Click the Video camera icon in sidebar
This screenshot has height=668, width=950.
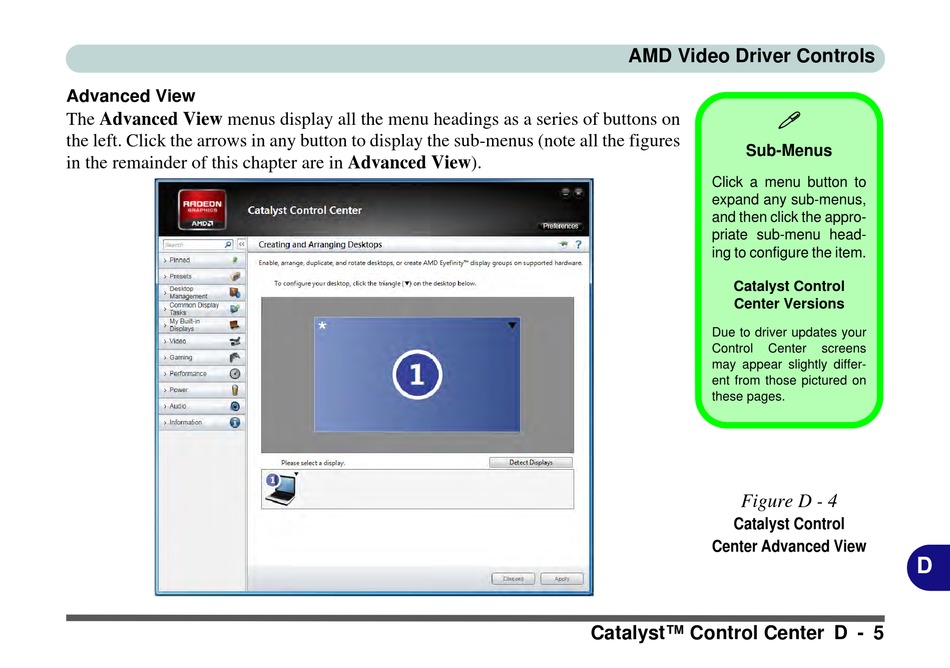pyautogui.click(x=235, y=342)
